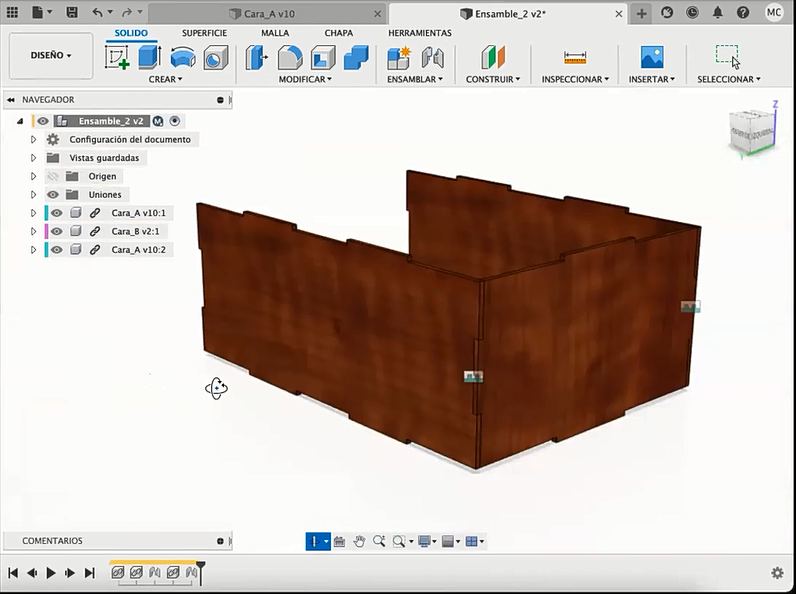Image resolution: width=796 pixels, height=594 pixels.
Task: Click the Insert image icon
Action: point(652,57)
